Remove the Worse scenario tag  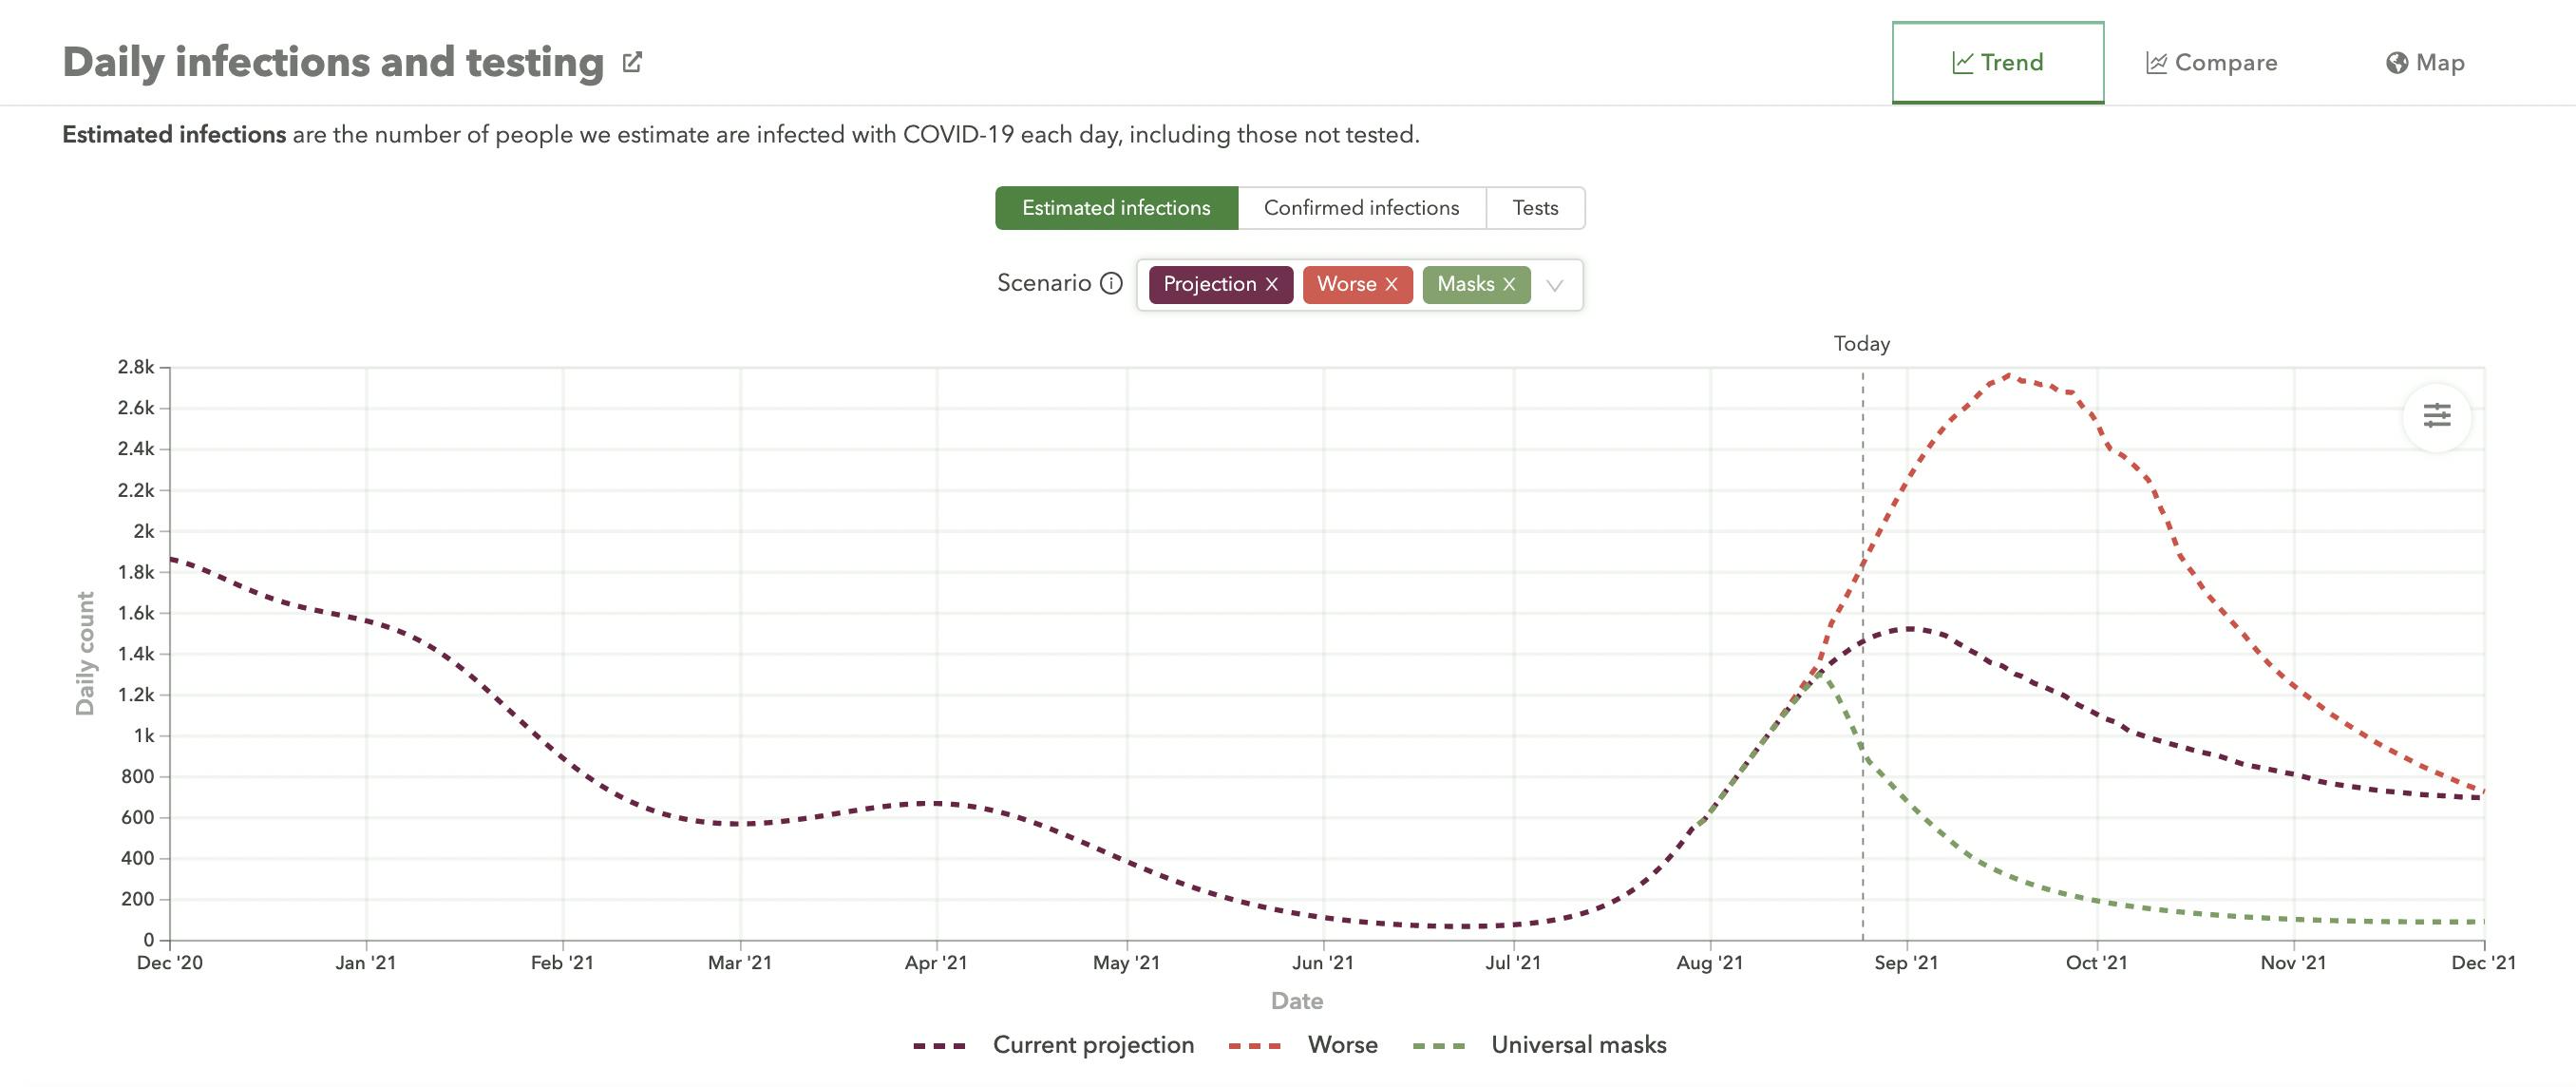pos(1391,285)
